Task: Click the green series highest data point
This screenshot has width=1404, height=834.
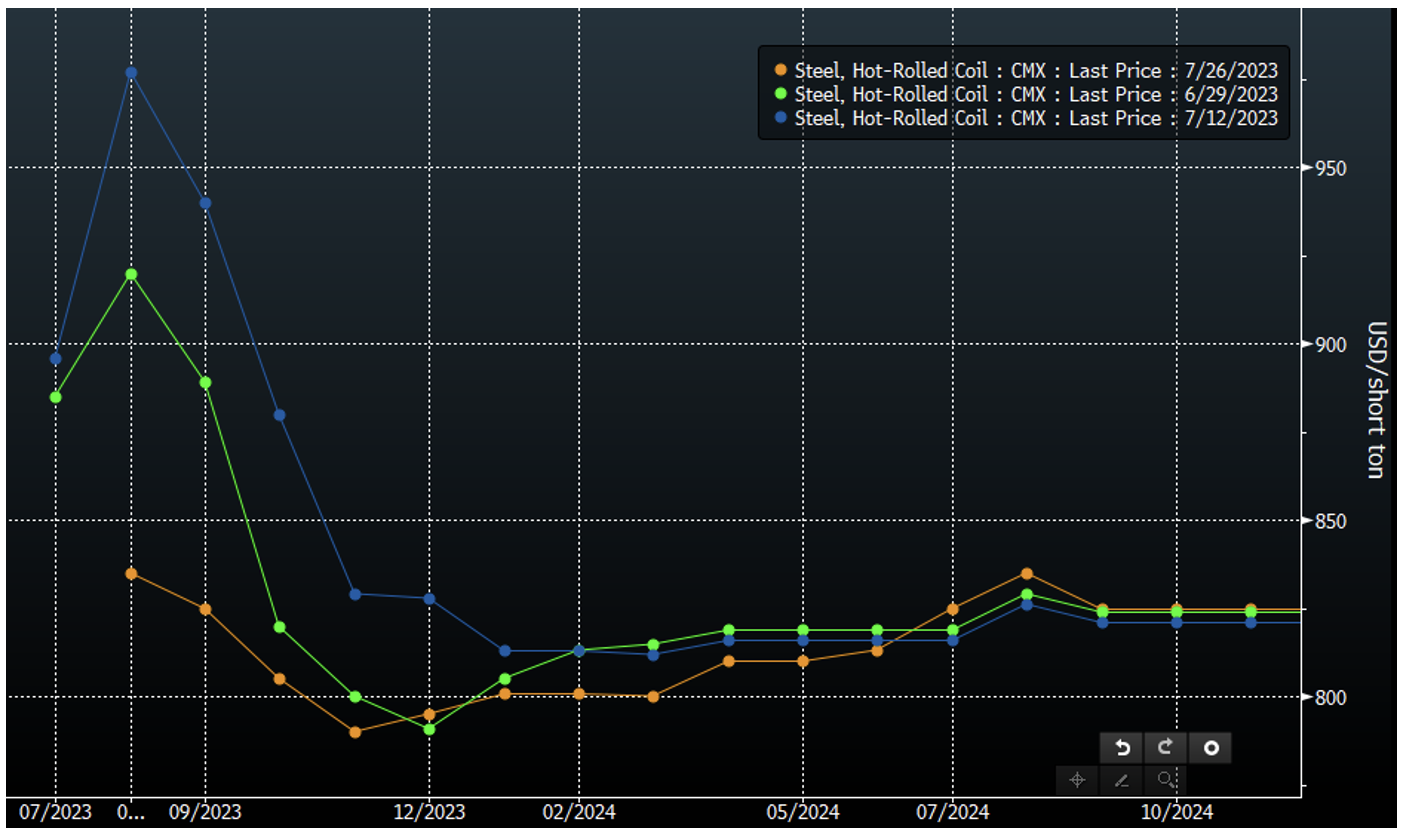Action: (131, 274)
